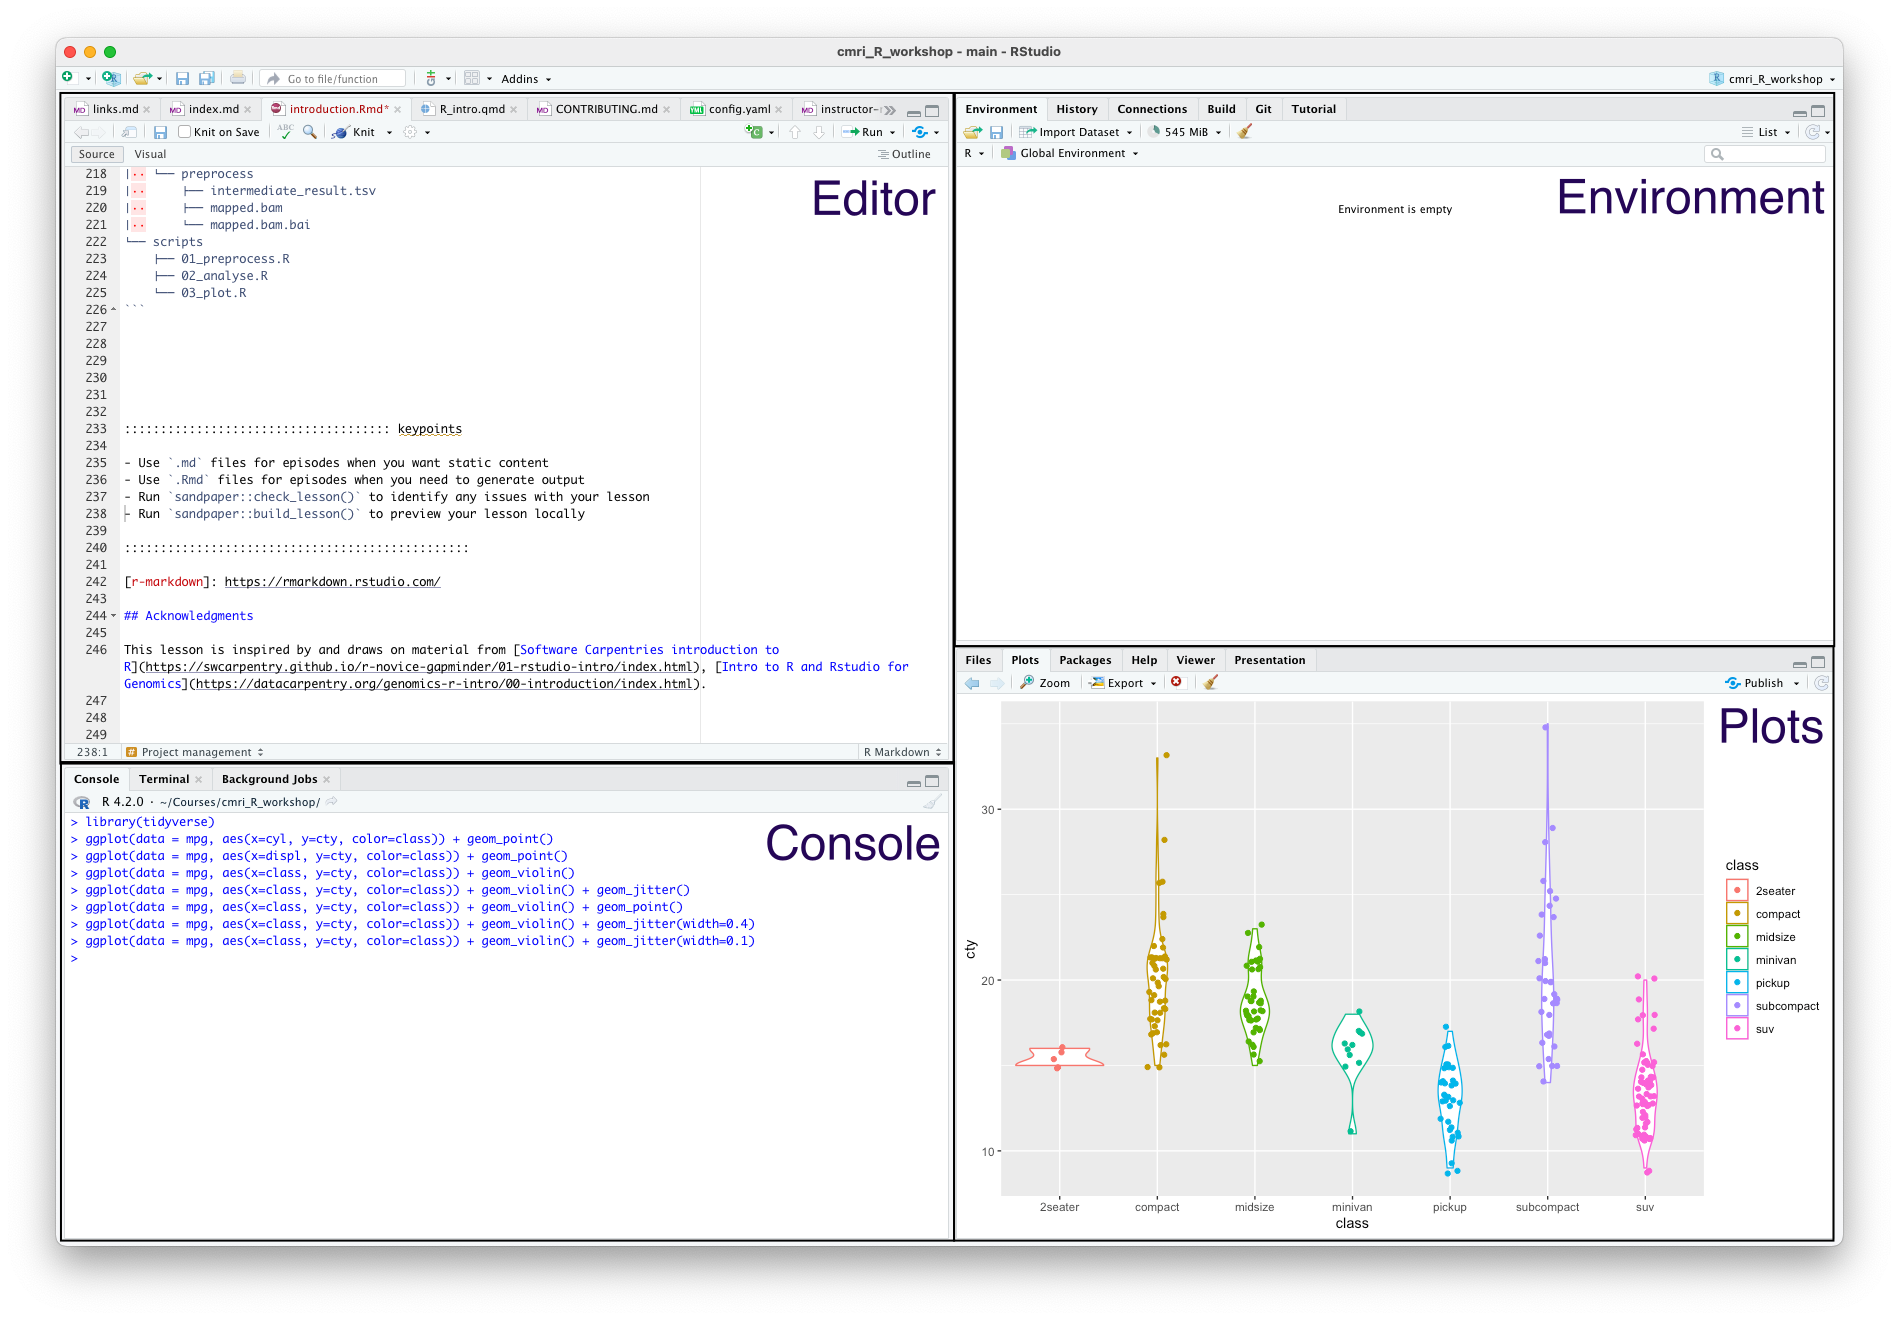Clear the console with the broom icon
Viewport: 1899px width, 1320px height.
(x=932, y=801)
